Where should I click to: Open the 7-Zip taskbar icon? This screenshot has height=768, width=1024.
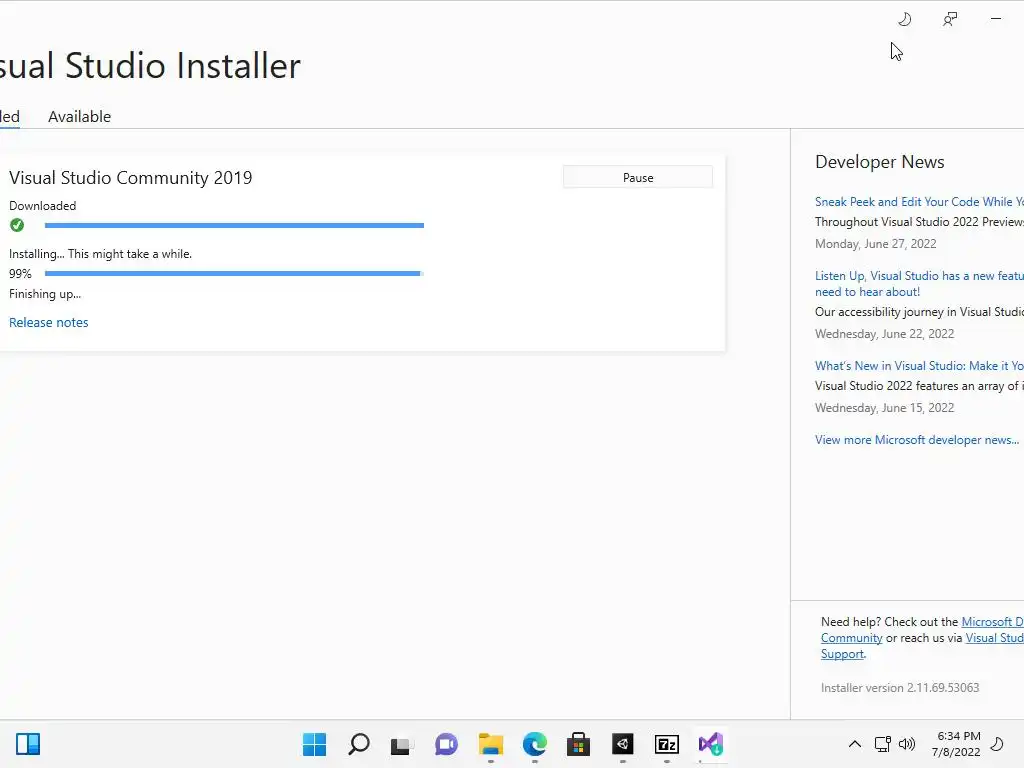click(667, 744)
